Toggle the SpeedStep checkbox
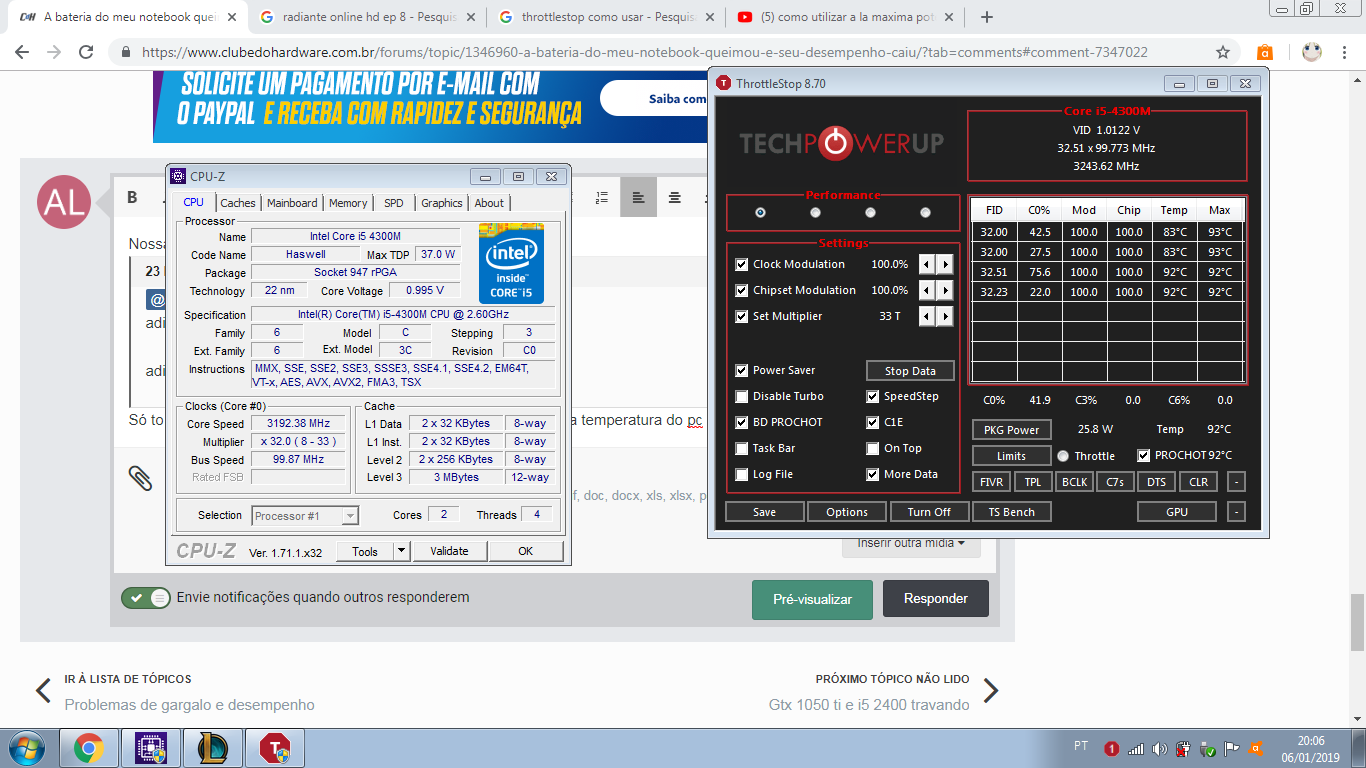The height and width of the screenshot is (768, 1366). [x=873, y=396]
